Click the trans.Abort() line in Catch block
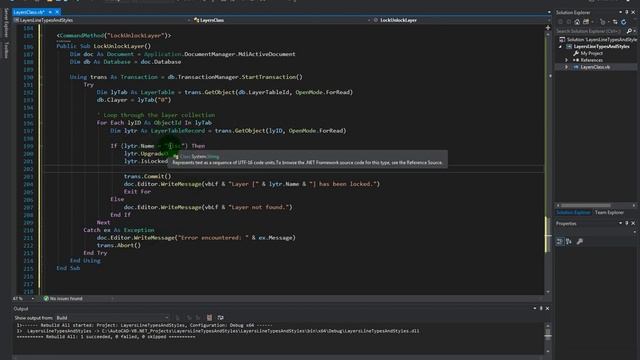This screenshot has height=360, width=640. tap(119, 245)
